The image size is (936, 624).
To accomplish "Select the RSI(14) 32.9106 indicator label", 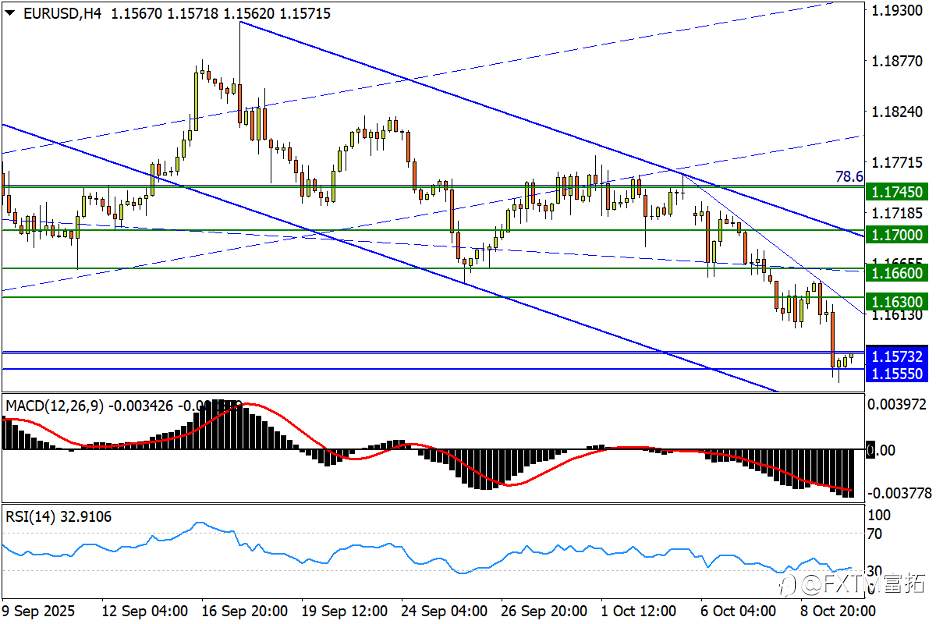I will [58, 517].
